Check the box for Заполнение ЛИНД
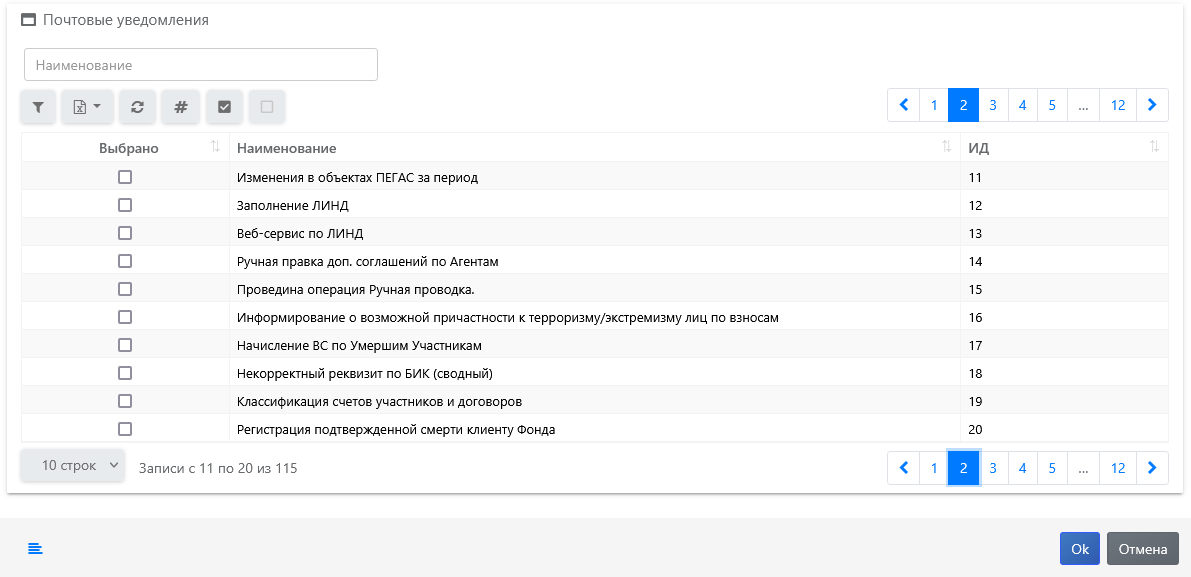Viewport: 1191px width, 577px height. coord(125,205)
